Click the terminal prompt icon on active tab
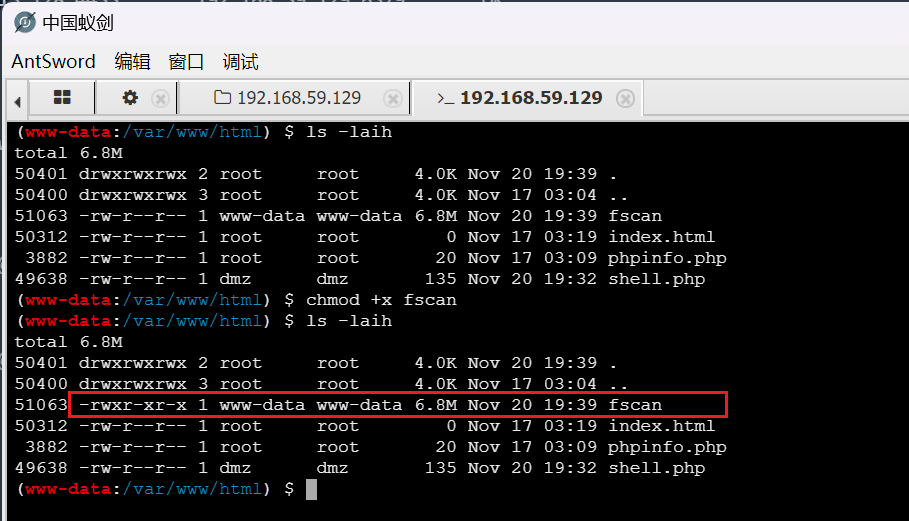 pos(445,98)
